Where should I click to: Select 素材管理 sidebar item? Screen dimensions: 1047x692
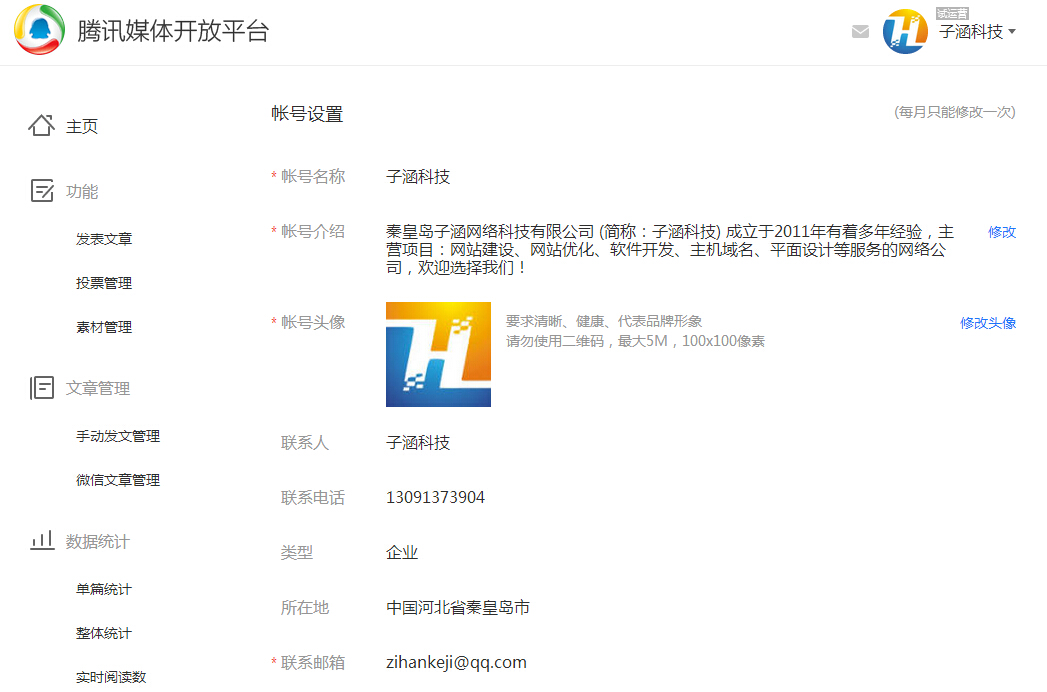click(x=104, y=327)
